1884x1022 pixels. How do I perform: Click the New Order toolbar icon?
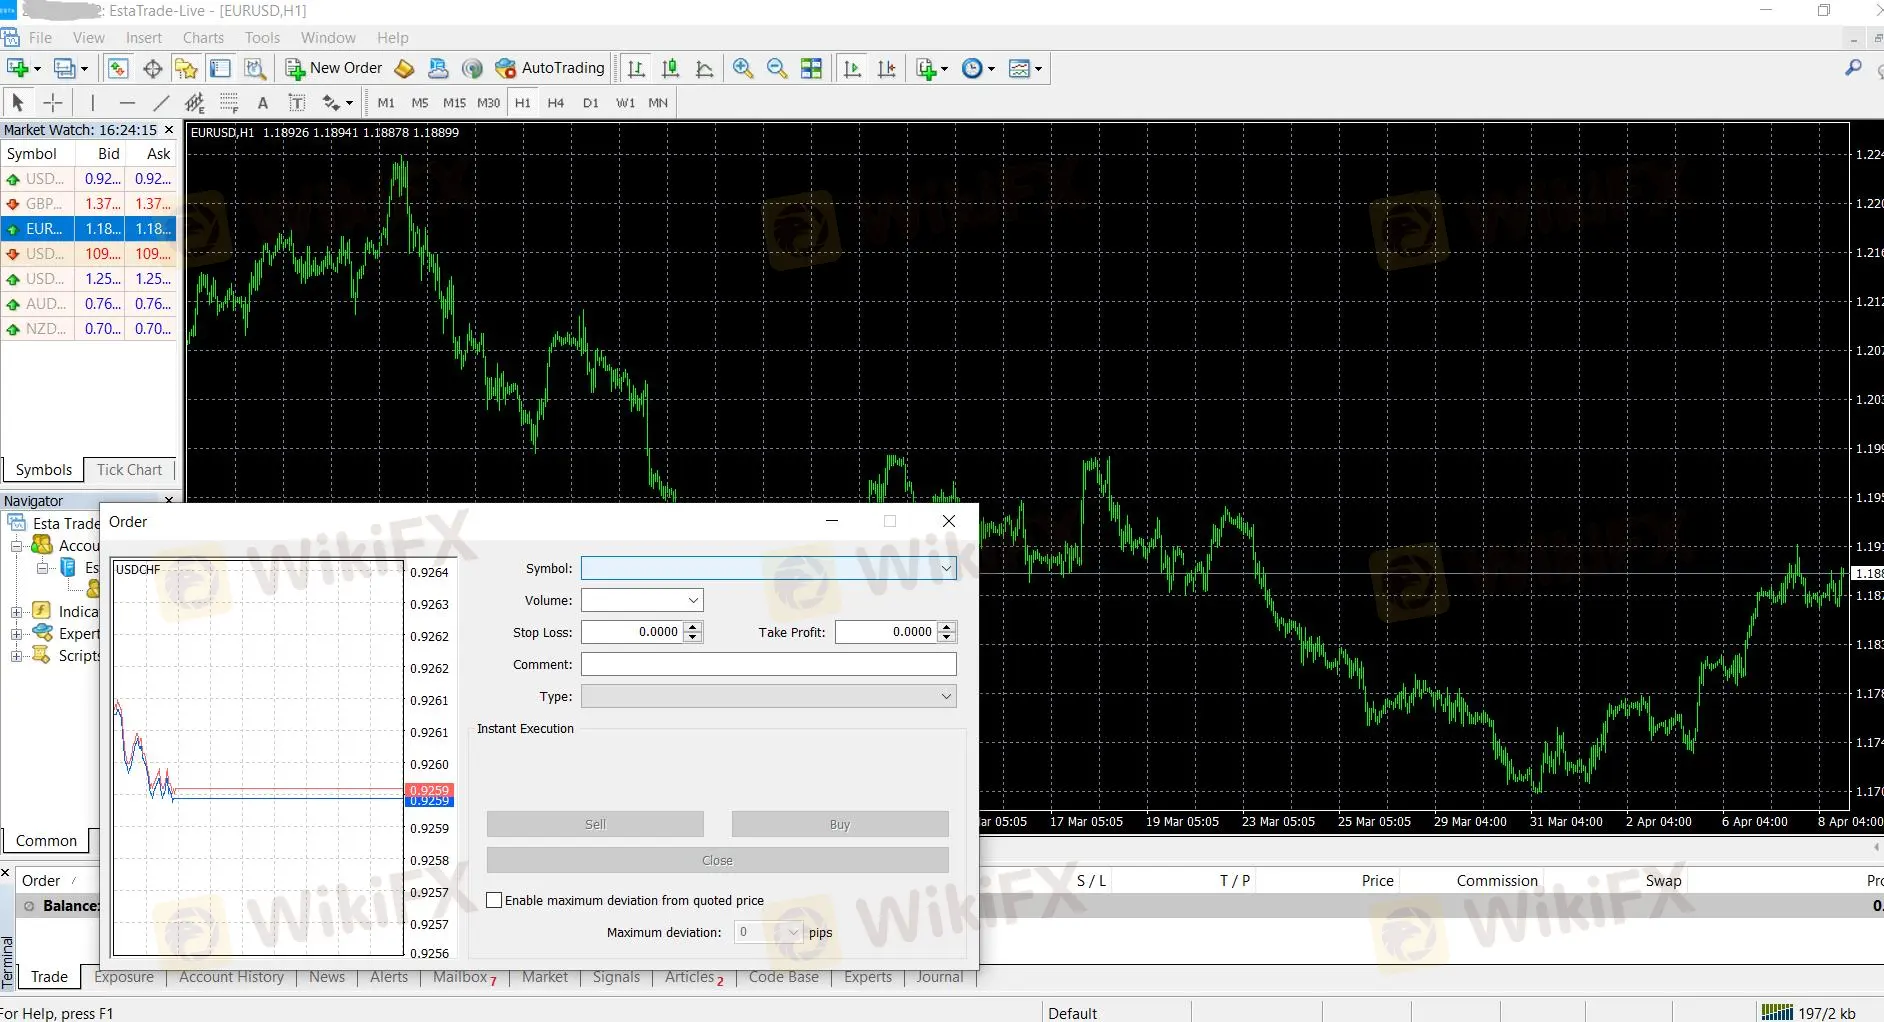point(293,68)
